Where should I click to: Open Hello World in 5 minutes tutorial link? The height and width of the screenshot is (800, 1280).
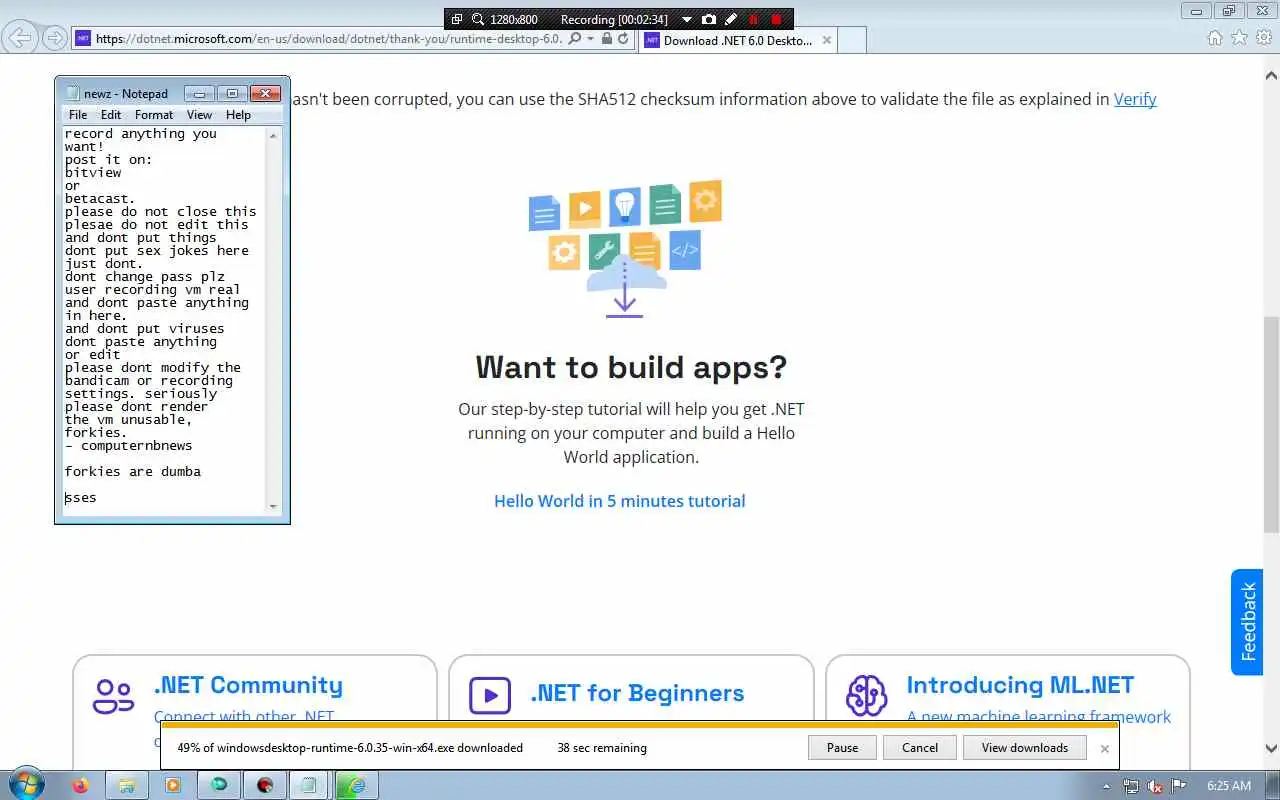click(x=619, y=501)
